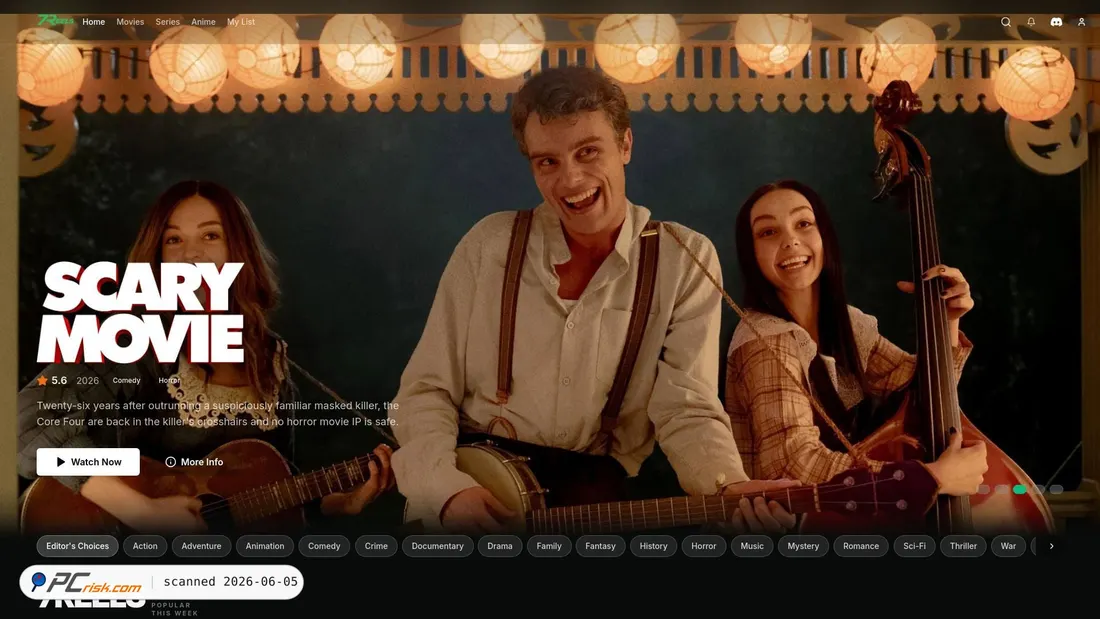Click the 5.6 star rating
This screenshot has width=1100, height=619.
point(53,380)
